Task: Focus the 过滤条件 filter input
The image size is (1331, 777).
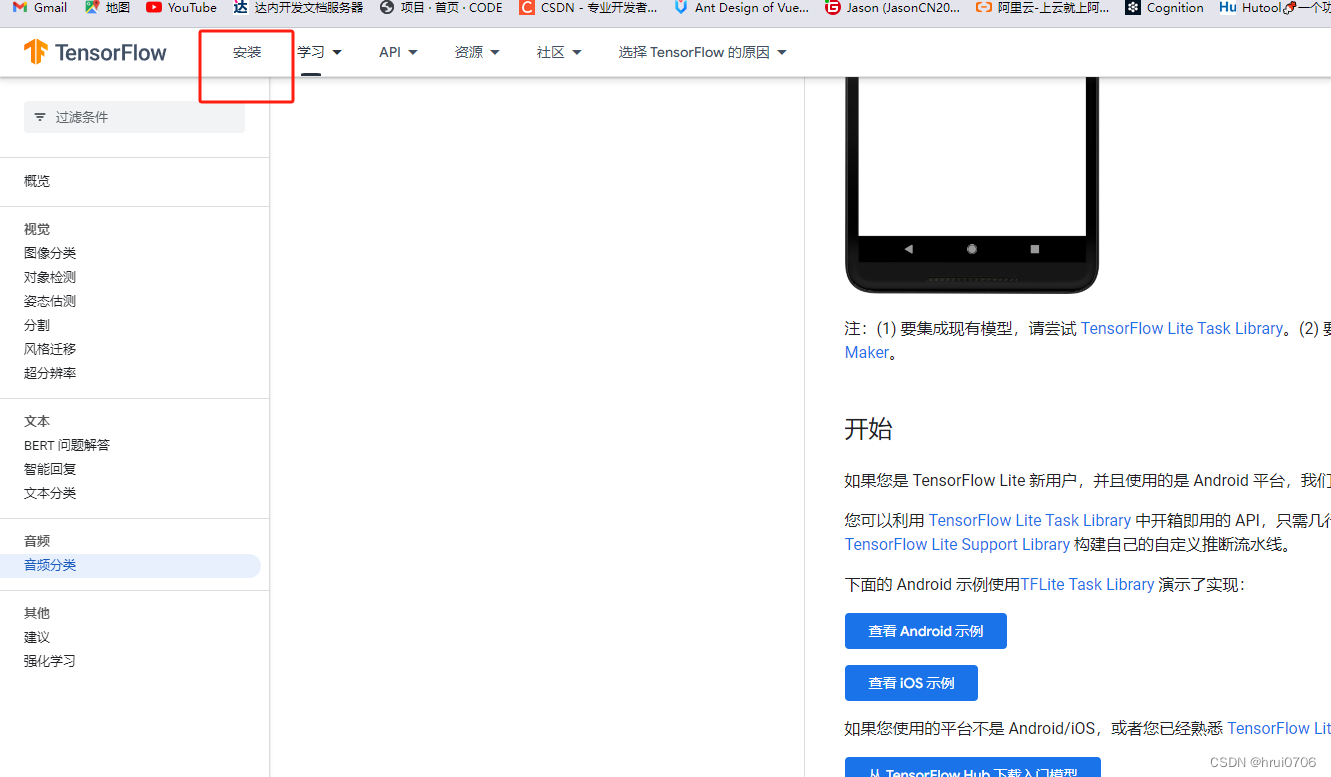Action: pyautogui.click(x=134, y=117)
